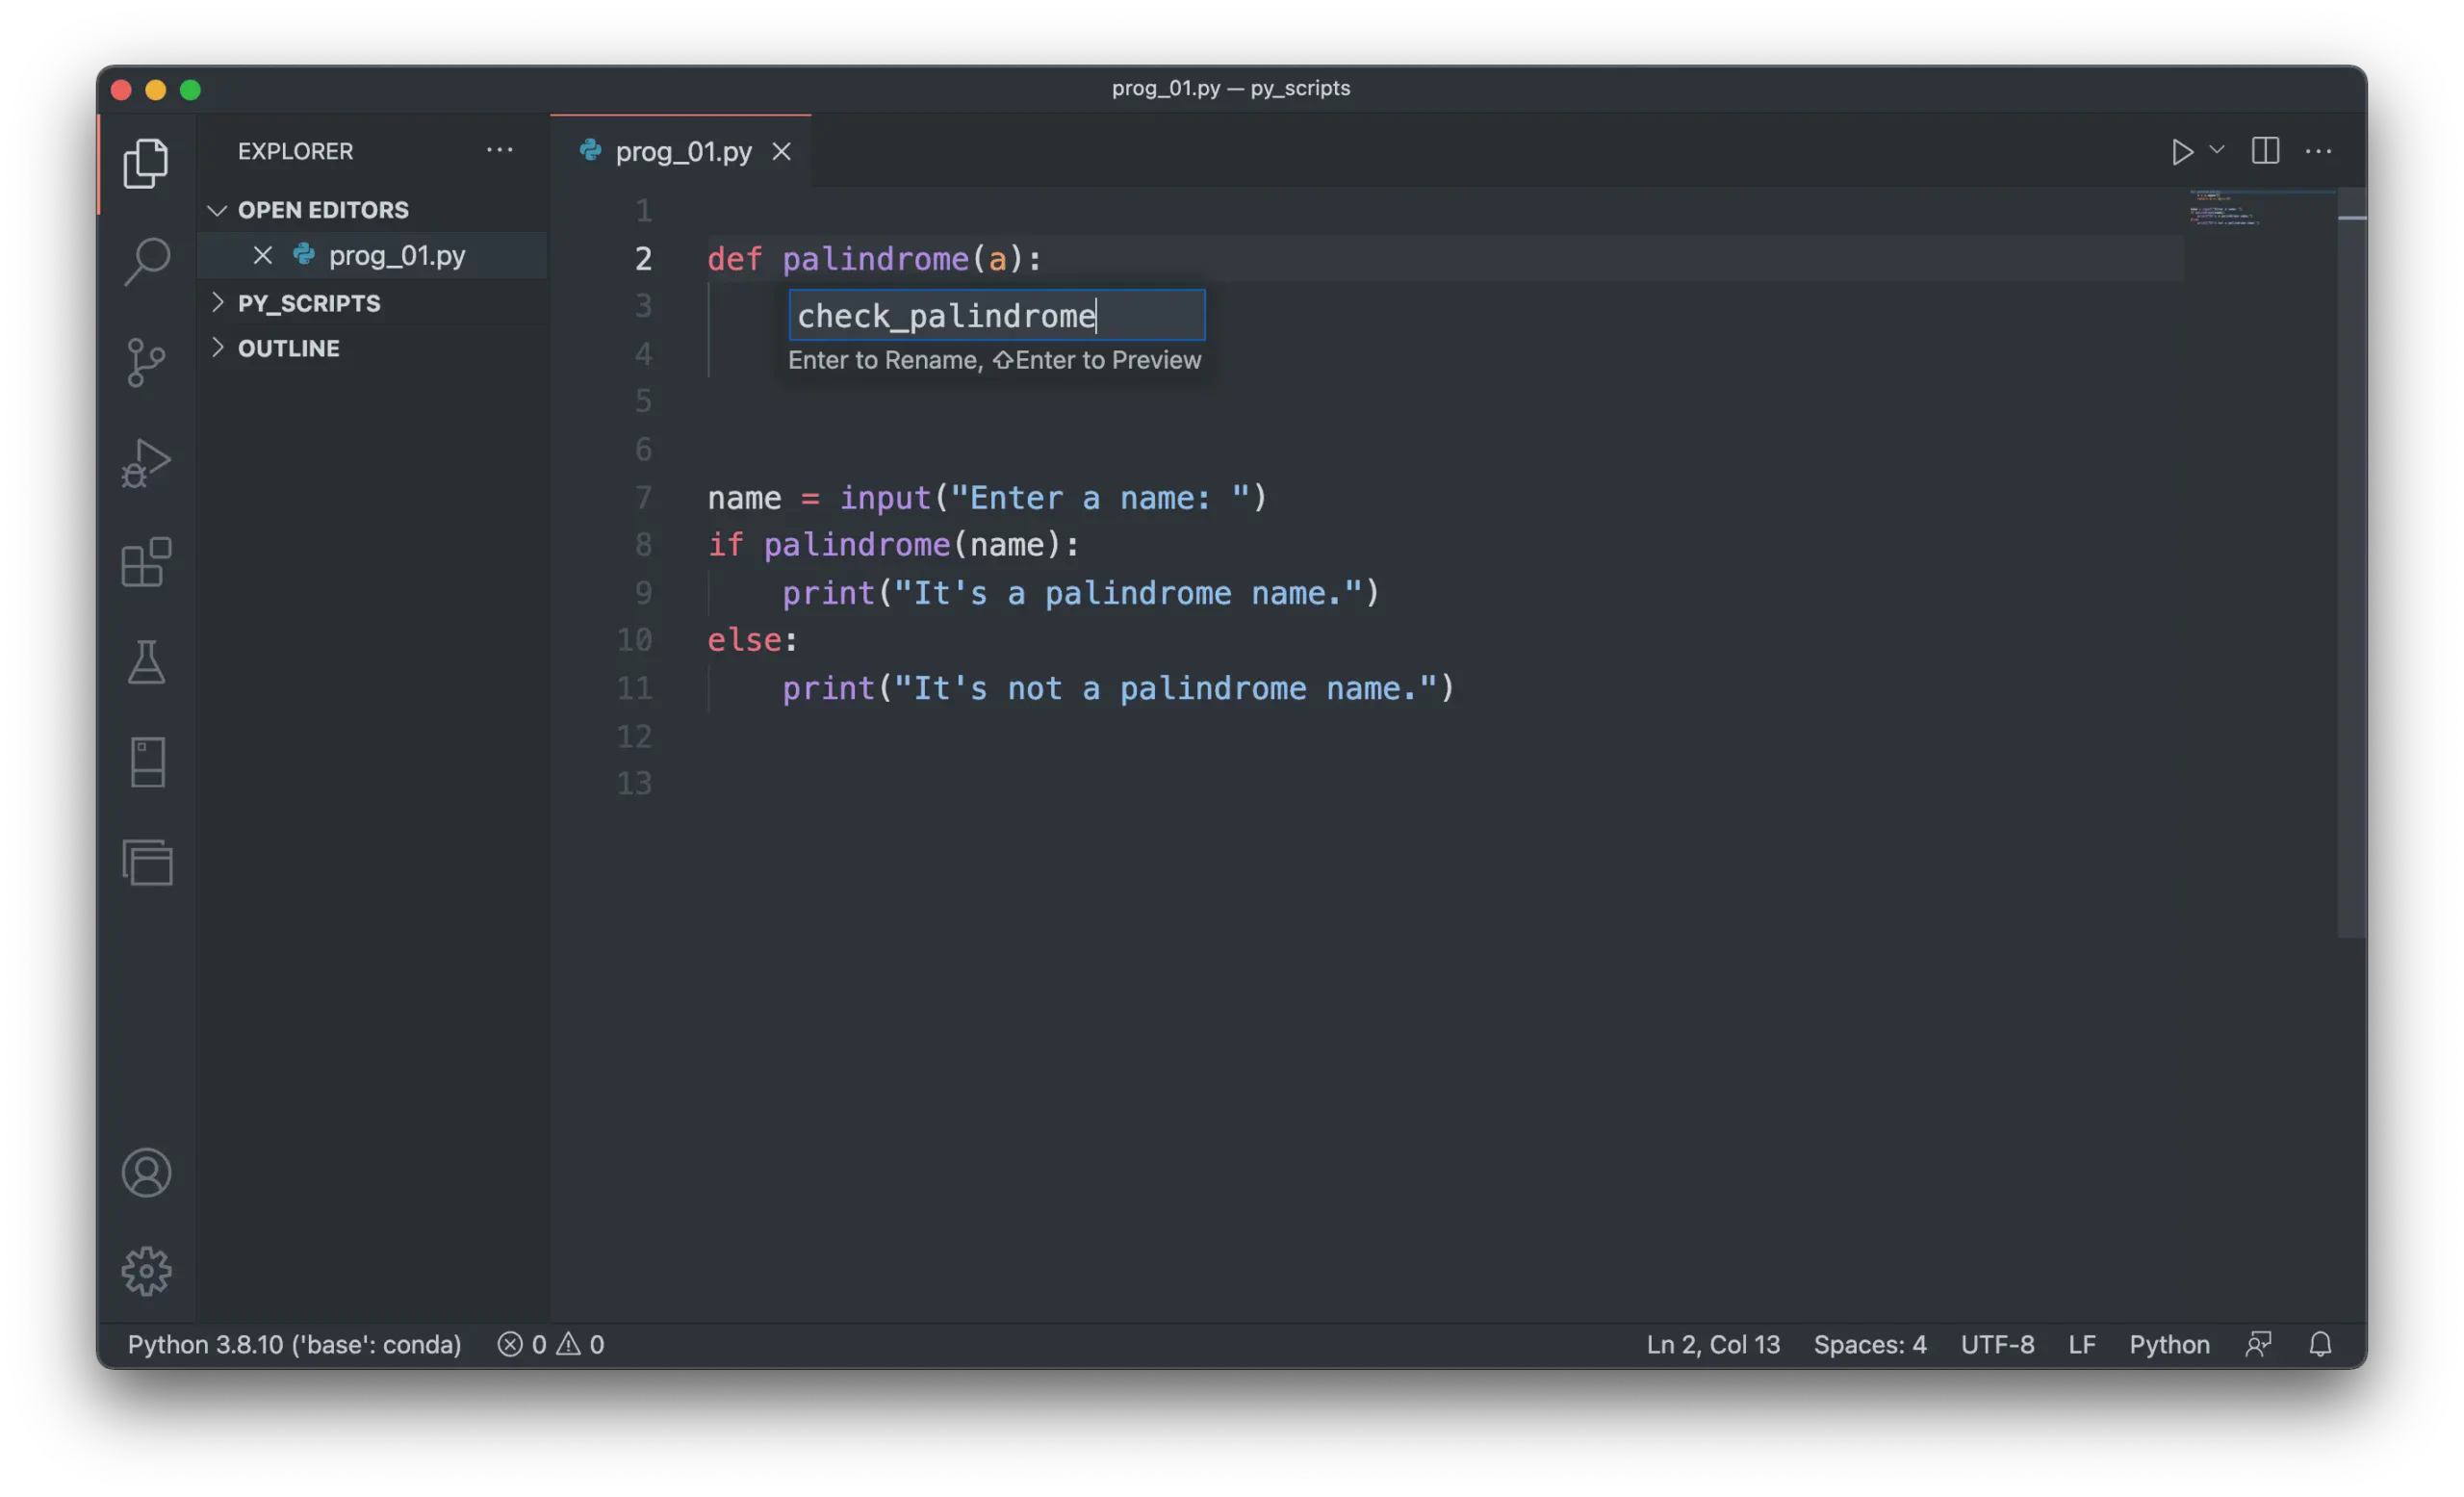This screenshot has width=2464, height=1497.
Task: Click the input call on line 7
Action: tap(885, 497)
